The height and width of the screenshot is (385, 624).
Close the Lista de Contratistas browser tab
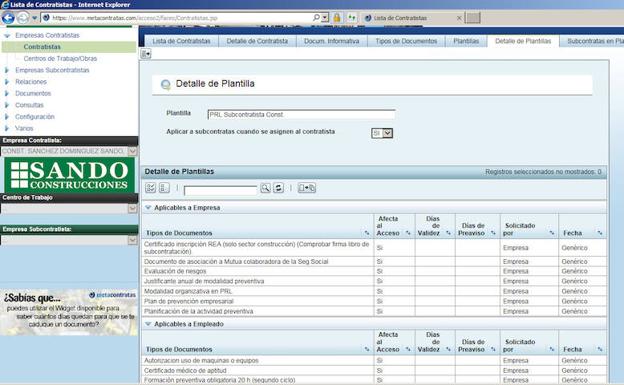[459, 18]
